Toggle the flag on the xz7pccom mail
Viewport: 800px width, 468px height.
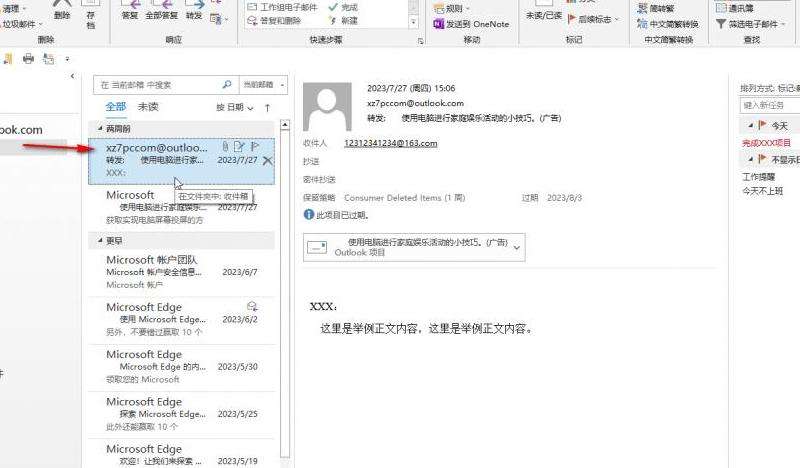point(255,147)
